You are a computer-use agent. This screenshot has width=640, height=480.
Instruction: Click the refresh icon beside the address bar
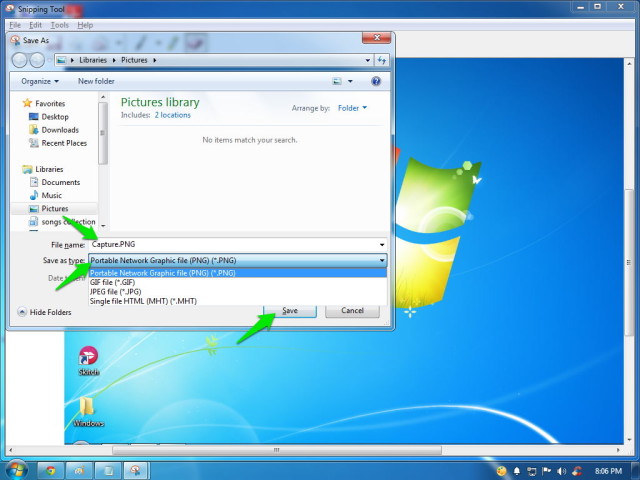coord(382,60)
